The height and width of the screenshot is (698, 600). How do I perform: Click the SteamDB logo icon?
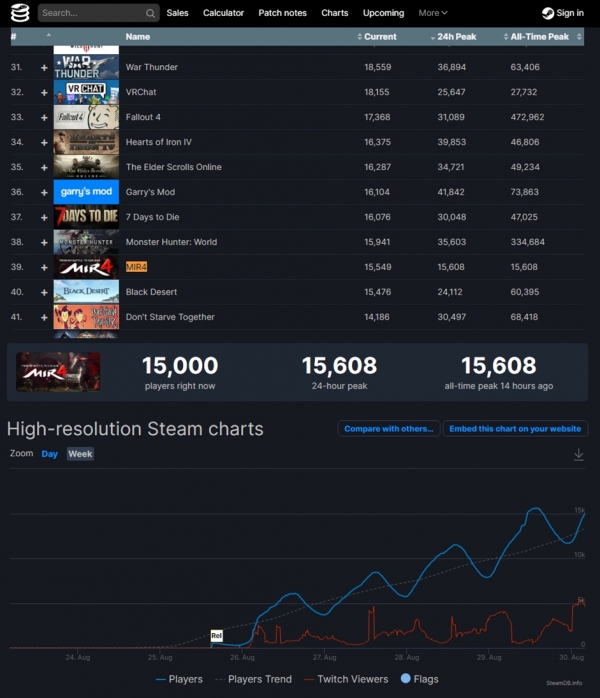(20, 13)
